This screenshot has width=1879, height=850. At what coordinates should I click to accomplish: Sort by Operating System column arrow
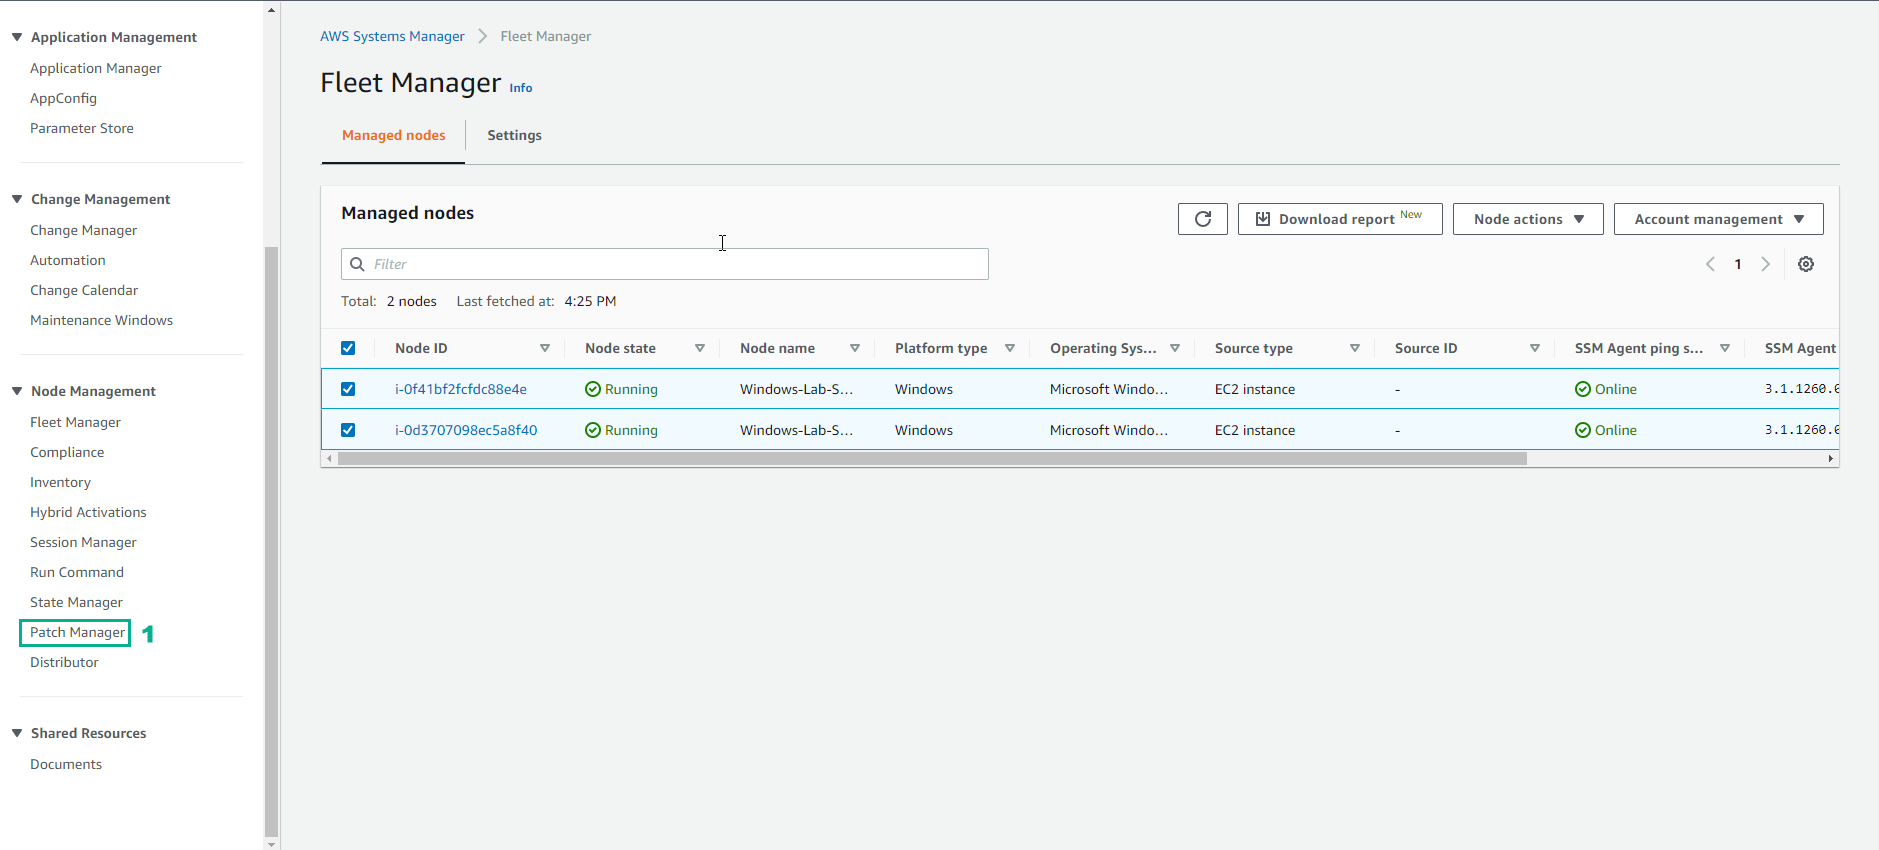coord(1175,348)
